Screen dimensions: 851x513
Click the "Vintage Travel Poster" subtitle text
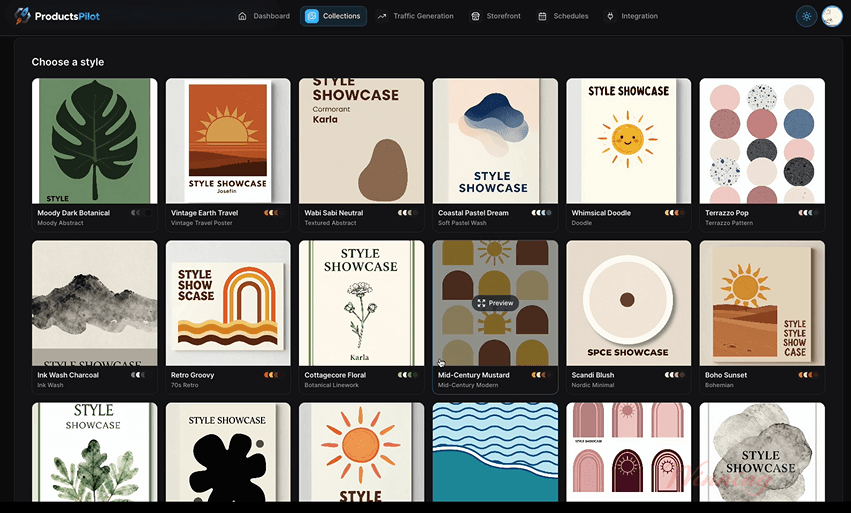tap(201, 223)
